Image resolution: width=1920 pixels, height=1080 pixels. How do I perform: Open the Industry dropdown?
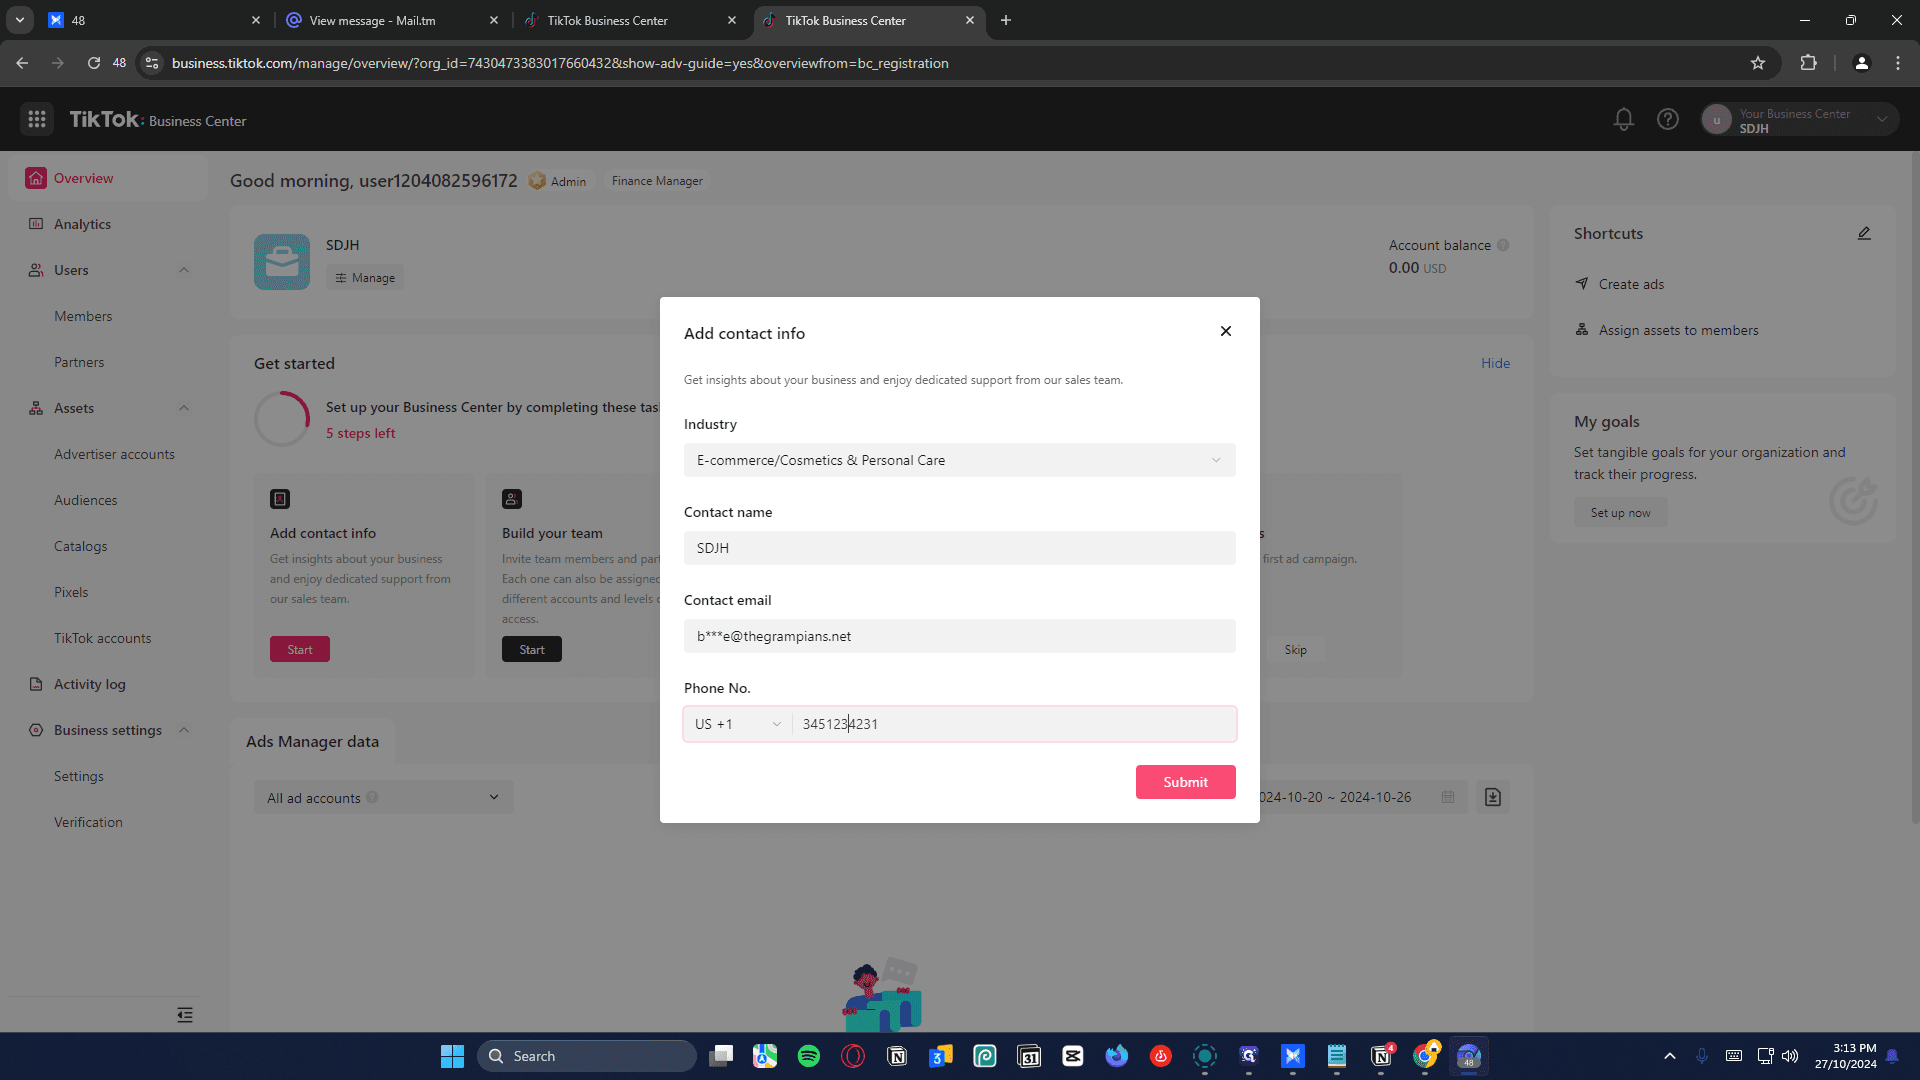click(x=960, y=460)
